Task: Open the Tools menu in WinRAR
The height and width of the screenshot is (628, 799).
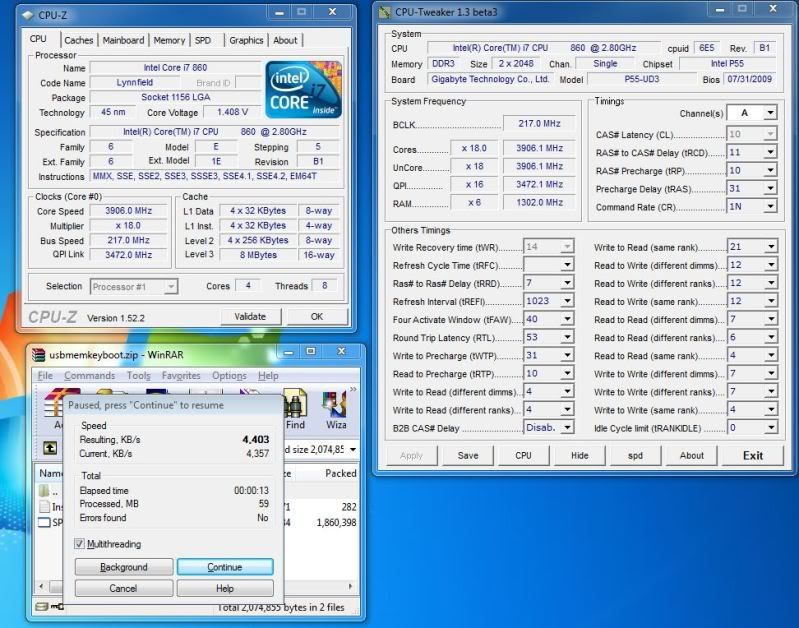Action: [139, 376]
